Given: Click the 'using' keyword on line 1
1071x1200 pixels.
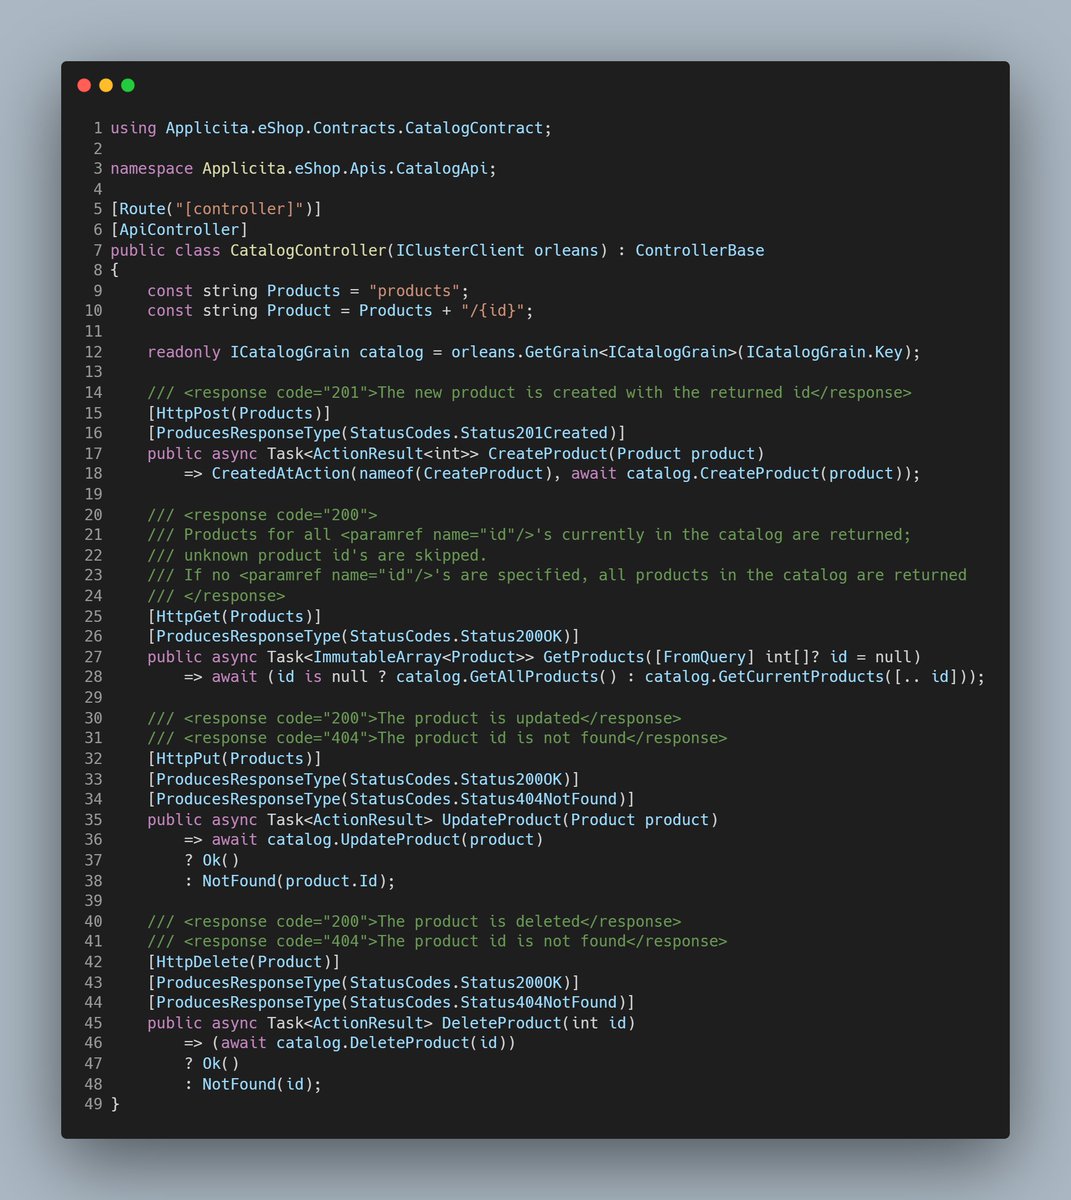Looking at the screenshot, I should pyautogui.click(x=133, y=128).
